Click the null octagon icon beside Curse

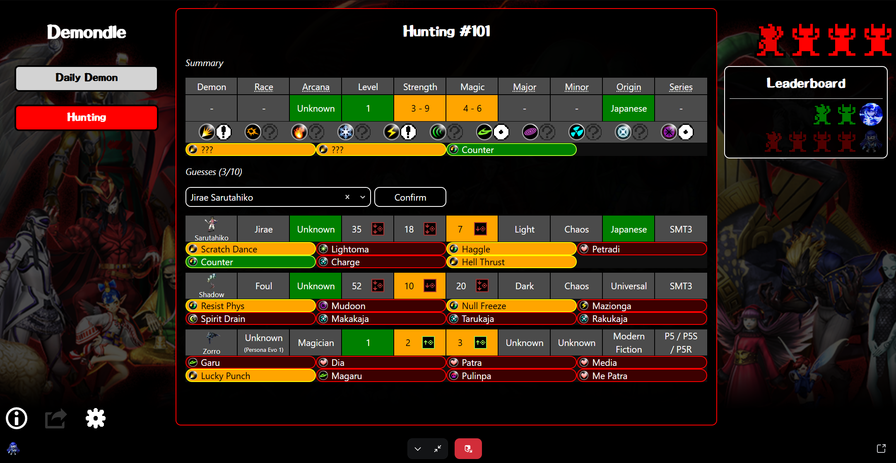point(686,132)
